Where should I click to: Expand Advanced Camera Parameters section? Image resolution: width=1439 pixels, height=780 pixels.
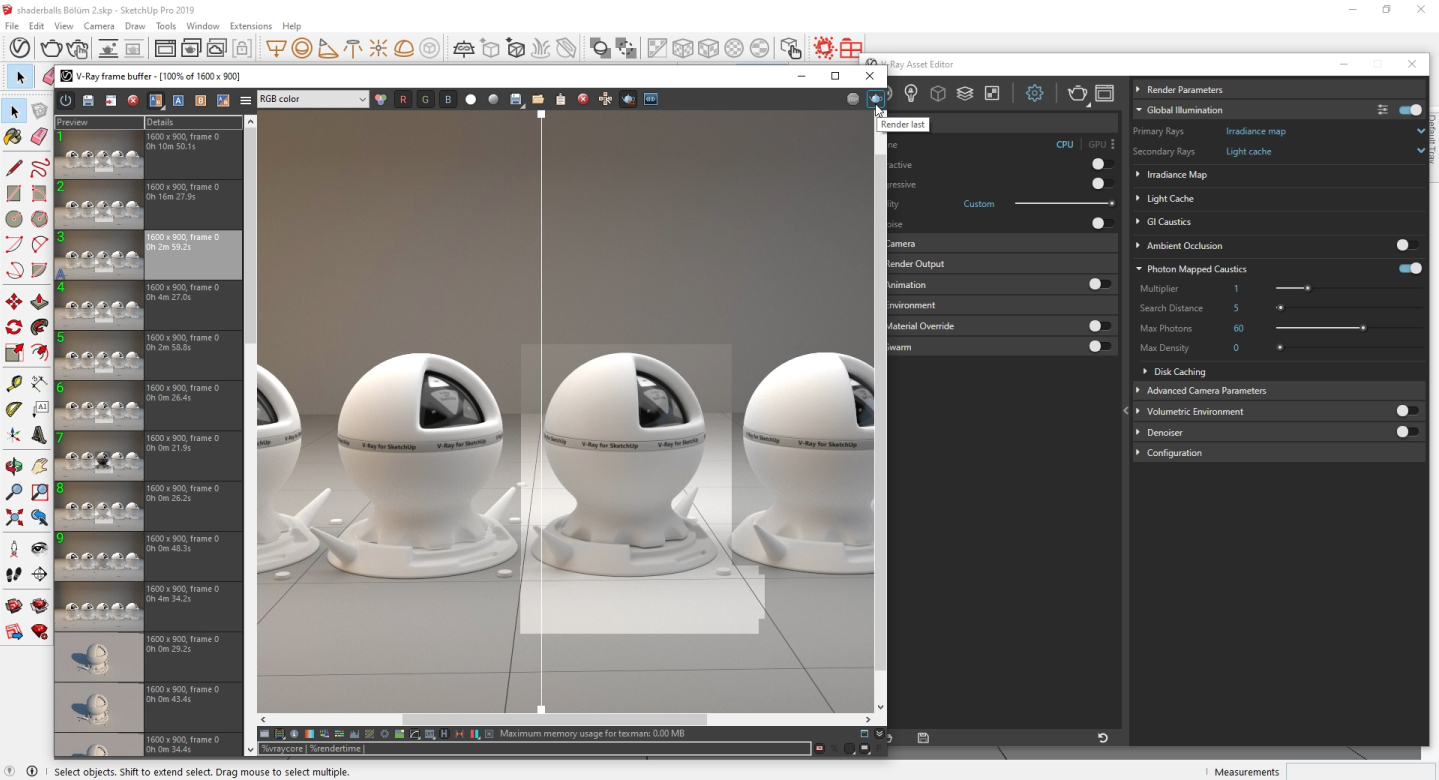point(1279,391)
